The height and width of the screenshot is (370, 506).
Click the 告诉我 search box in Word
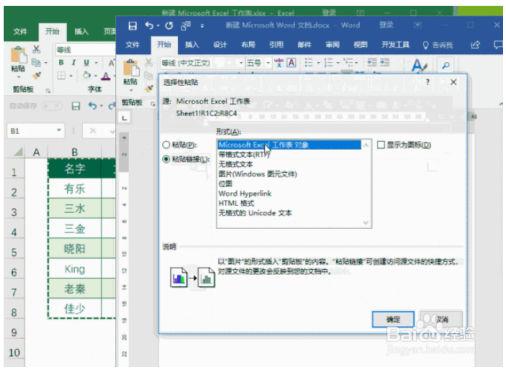438,45
